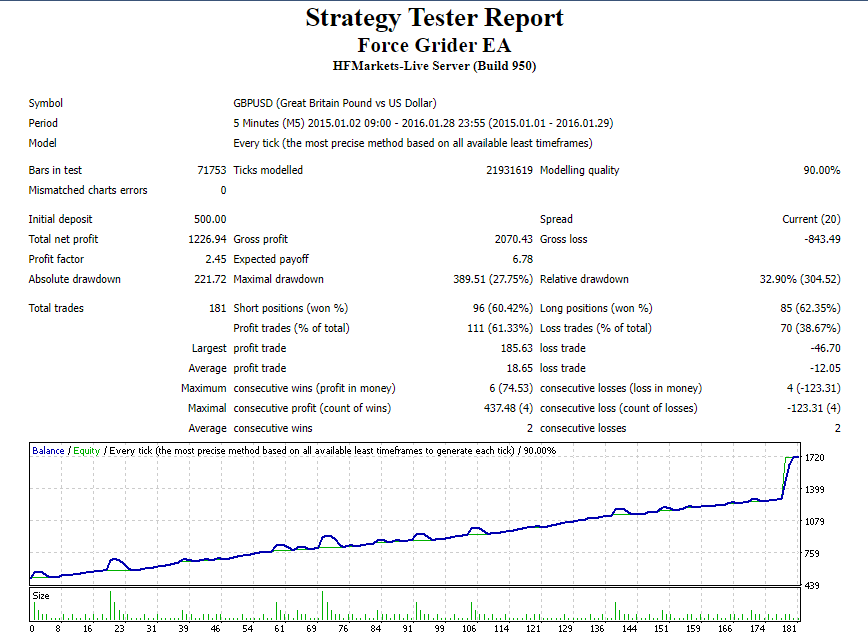
Task: Select the '5 Minutes (M5)' period value
Action: (x=268, y=123)
